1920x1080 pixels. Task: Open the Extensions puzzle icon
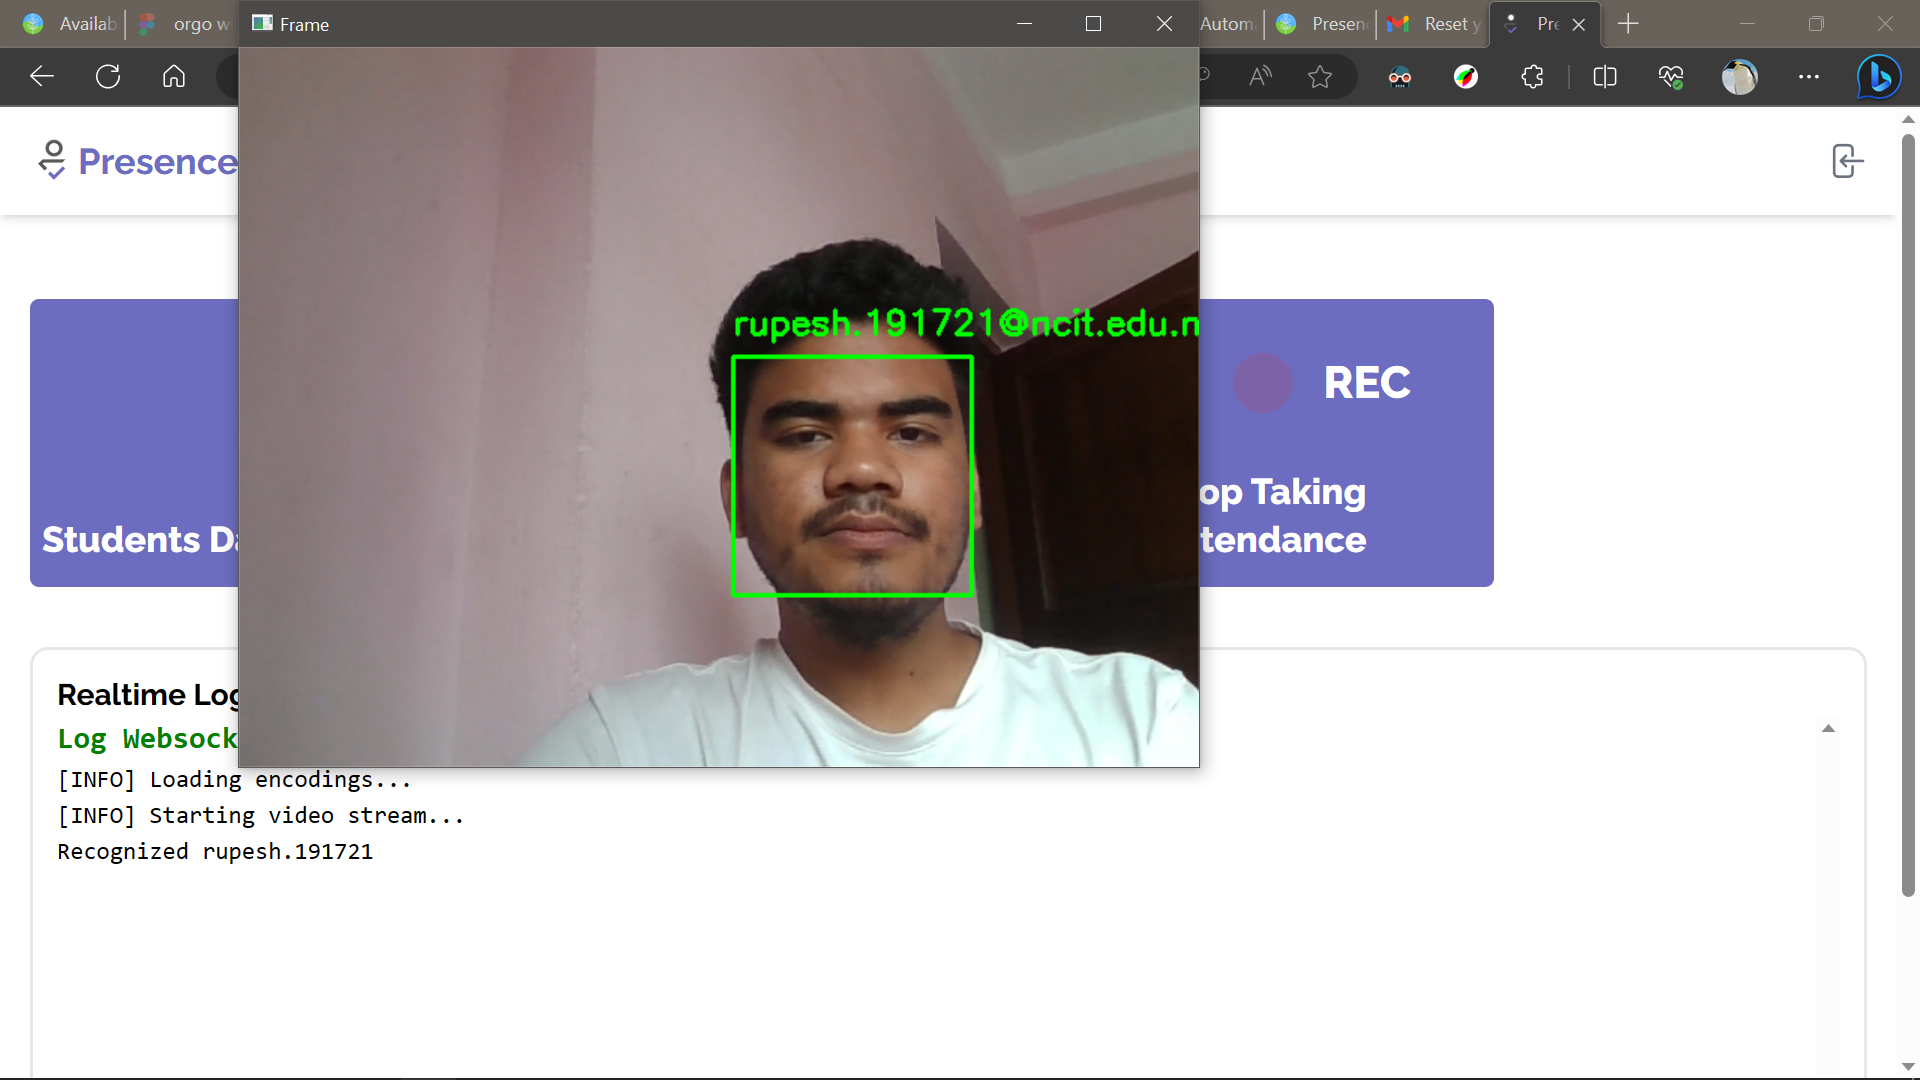[1532, 77]
